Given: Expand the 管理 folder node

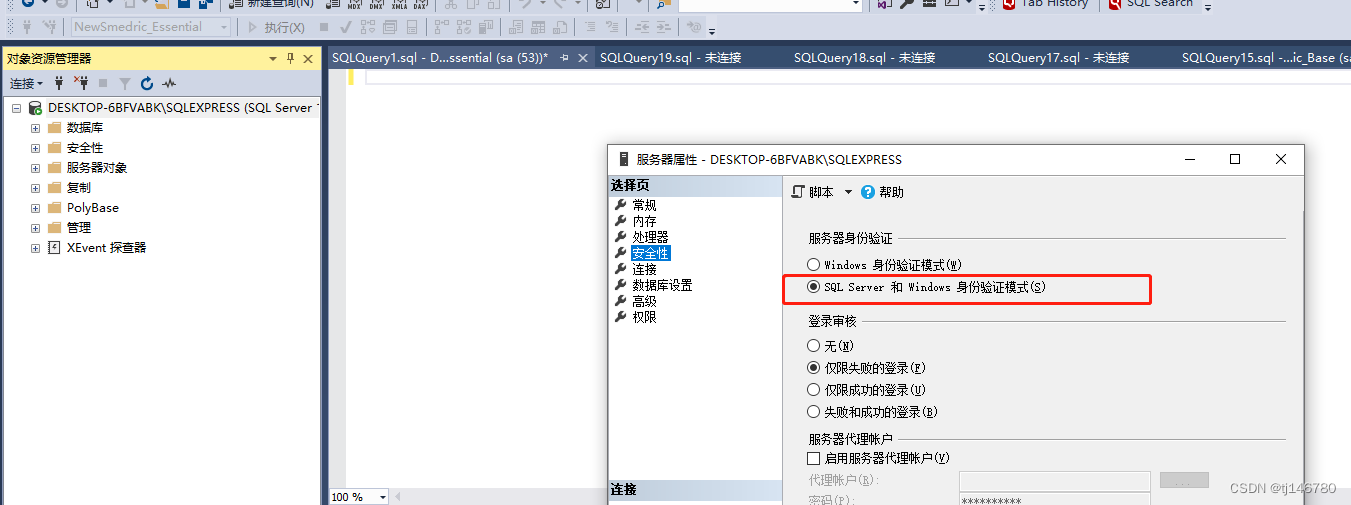Looking at the screenshot, I should 36,228.
